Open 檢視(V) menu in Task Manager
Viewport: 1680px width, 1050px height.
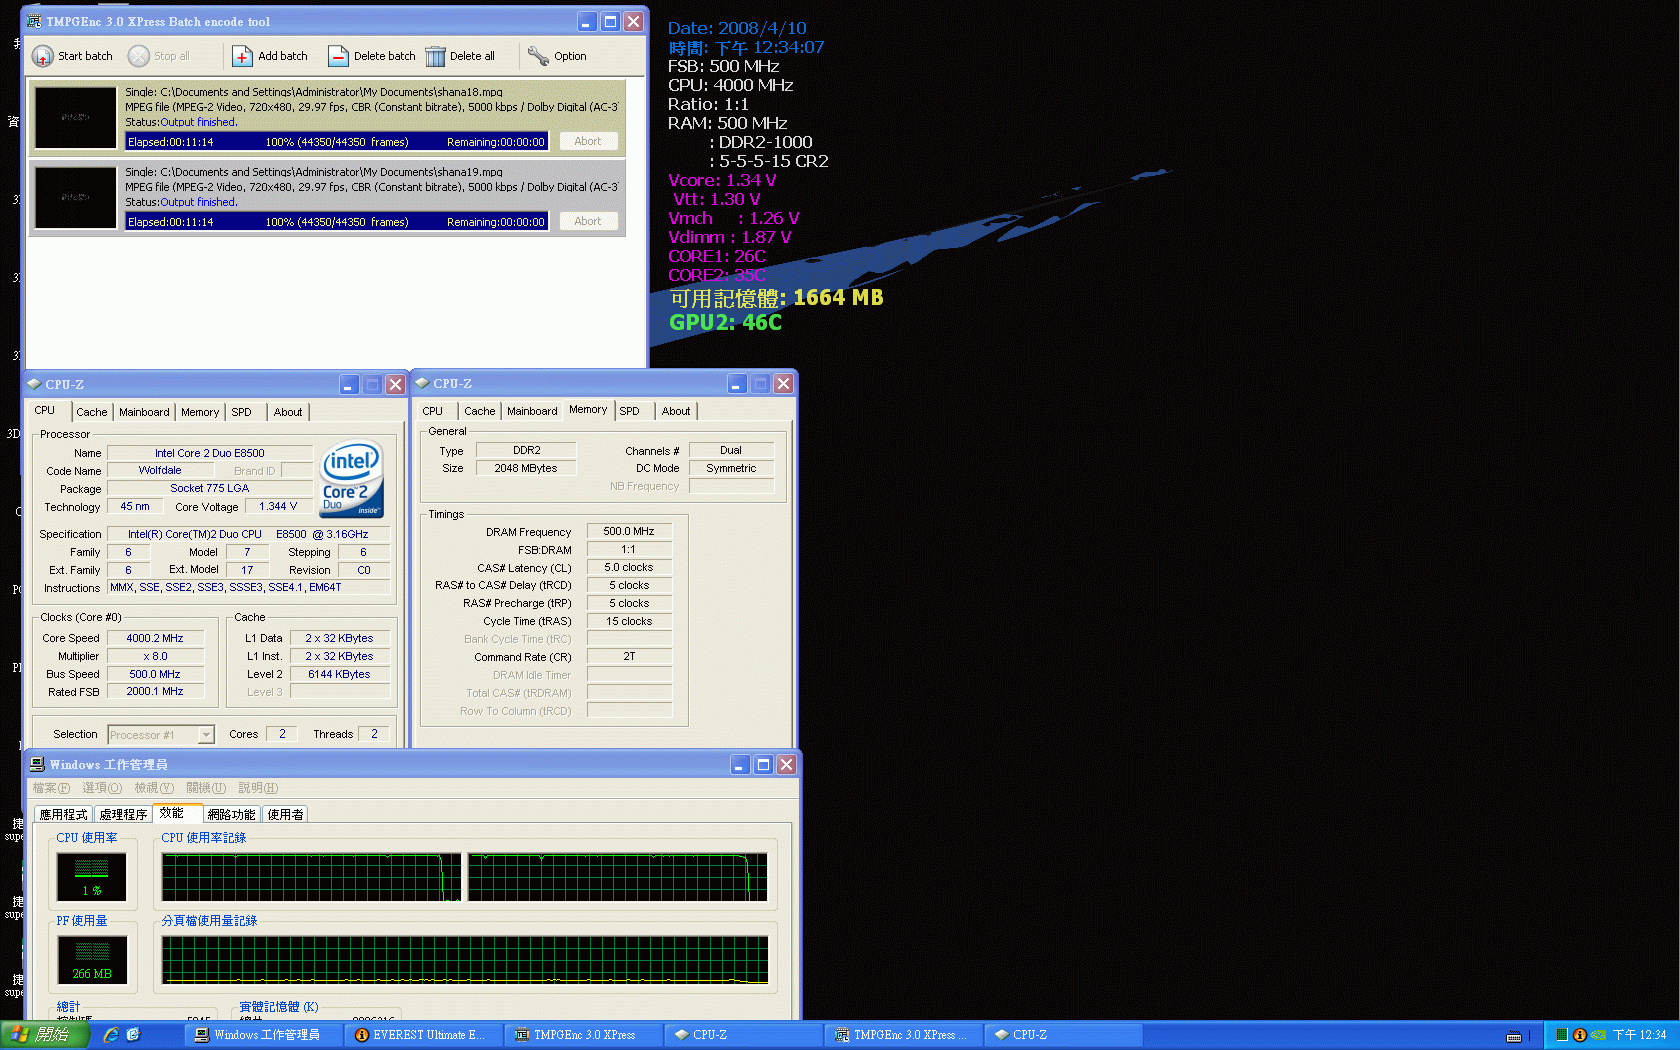point(154,788)
